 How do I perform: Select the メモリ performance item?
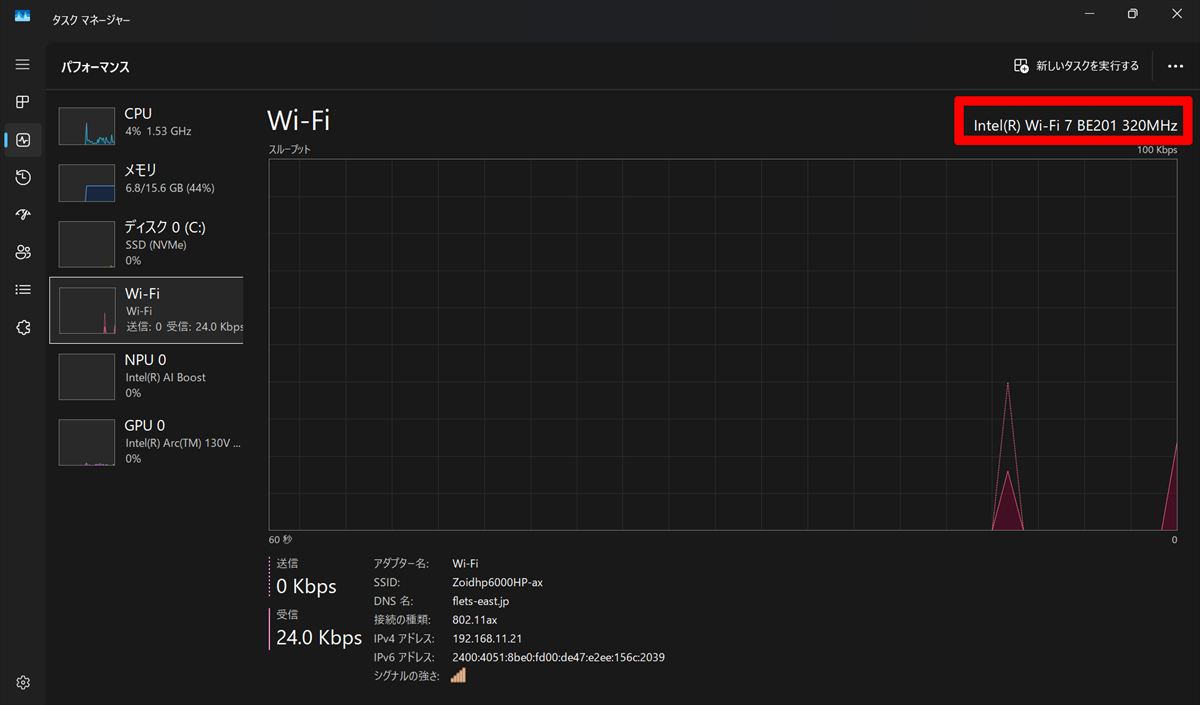[146, 183]
